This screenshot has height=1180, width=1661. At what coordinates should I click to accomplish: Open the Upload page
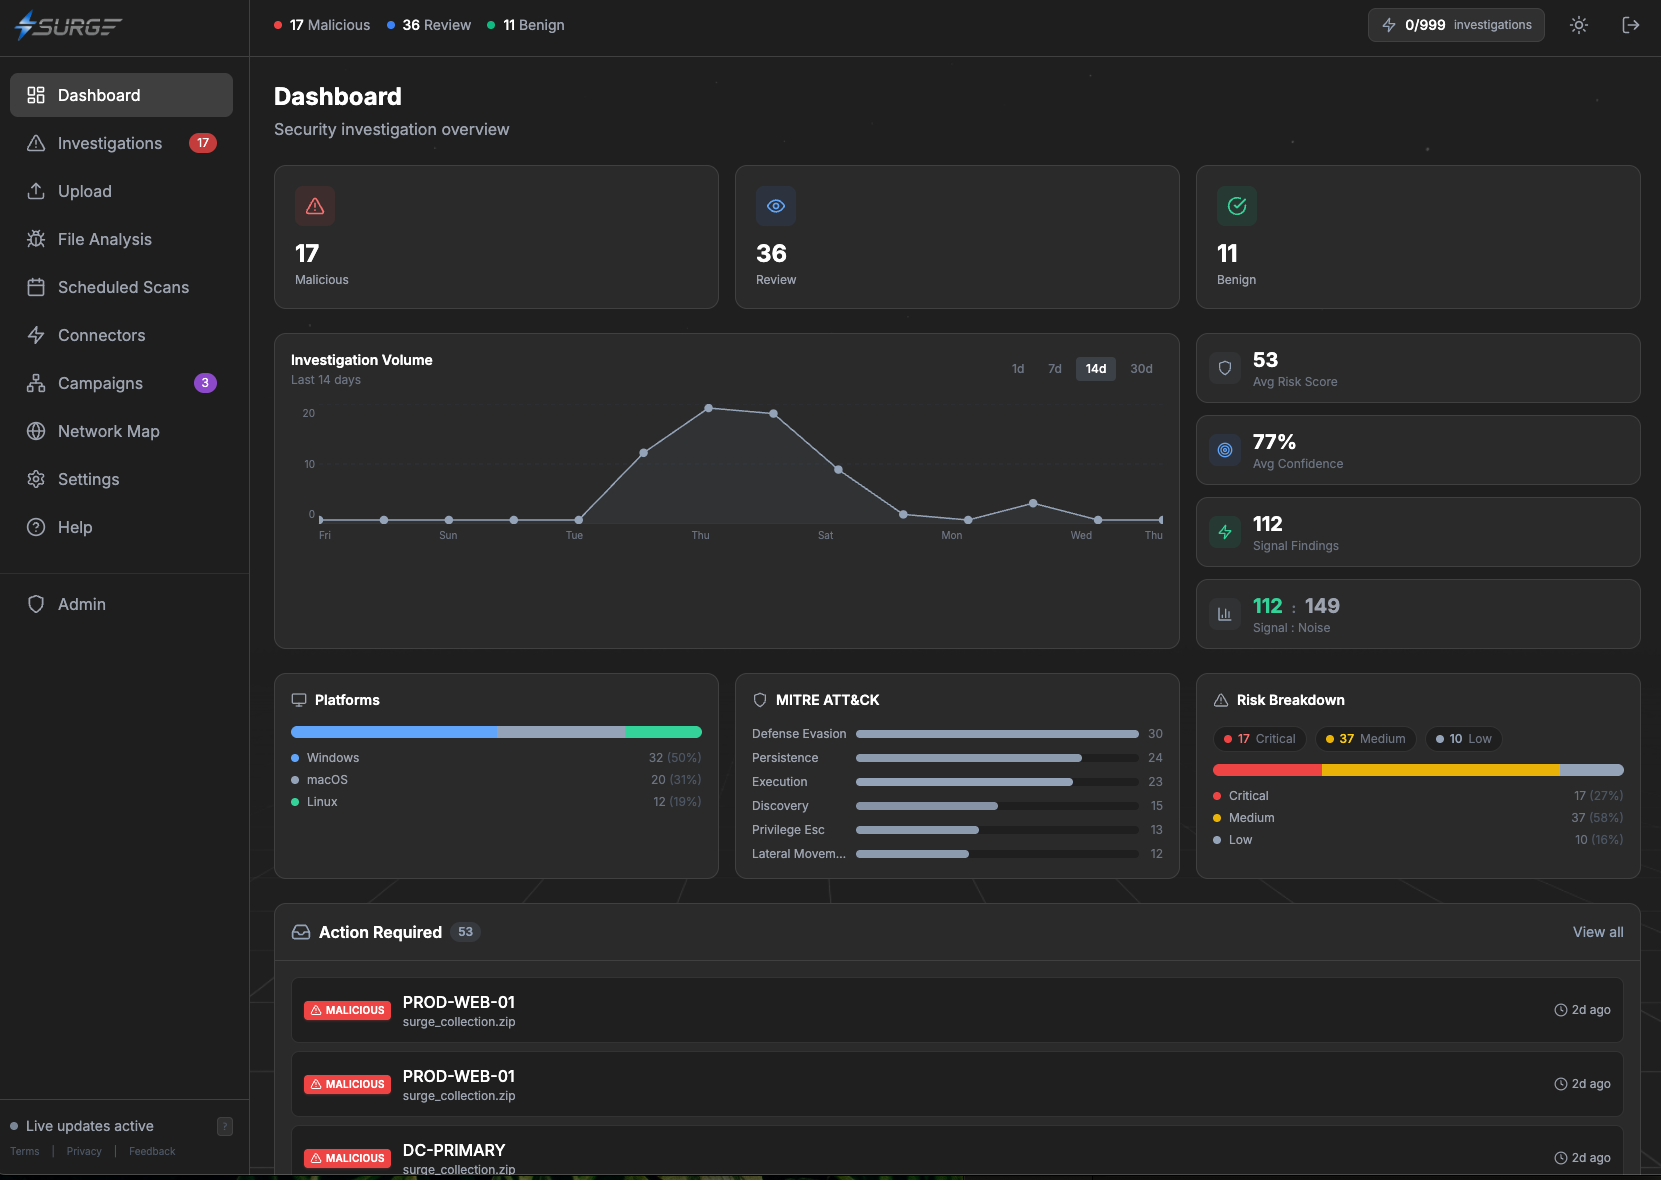tap(83, 191)
